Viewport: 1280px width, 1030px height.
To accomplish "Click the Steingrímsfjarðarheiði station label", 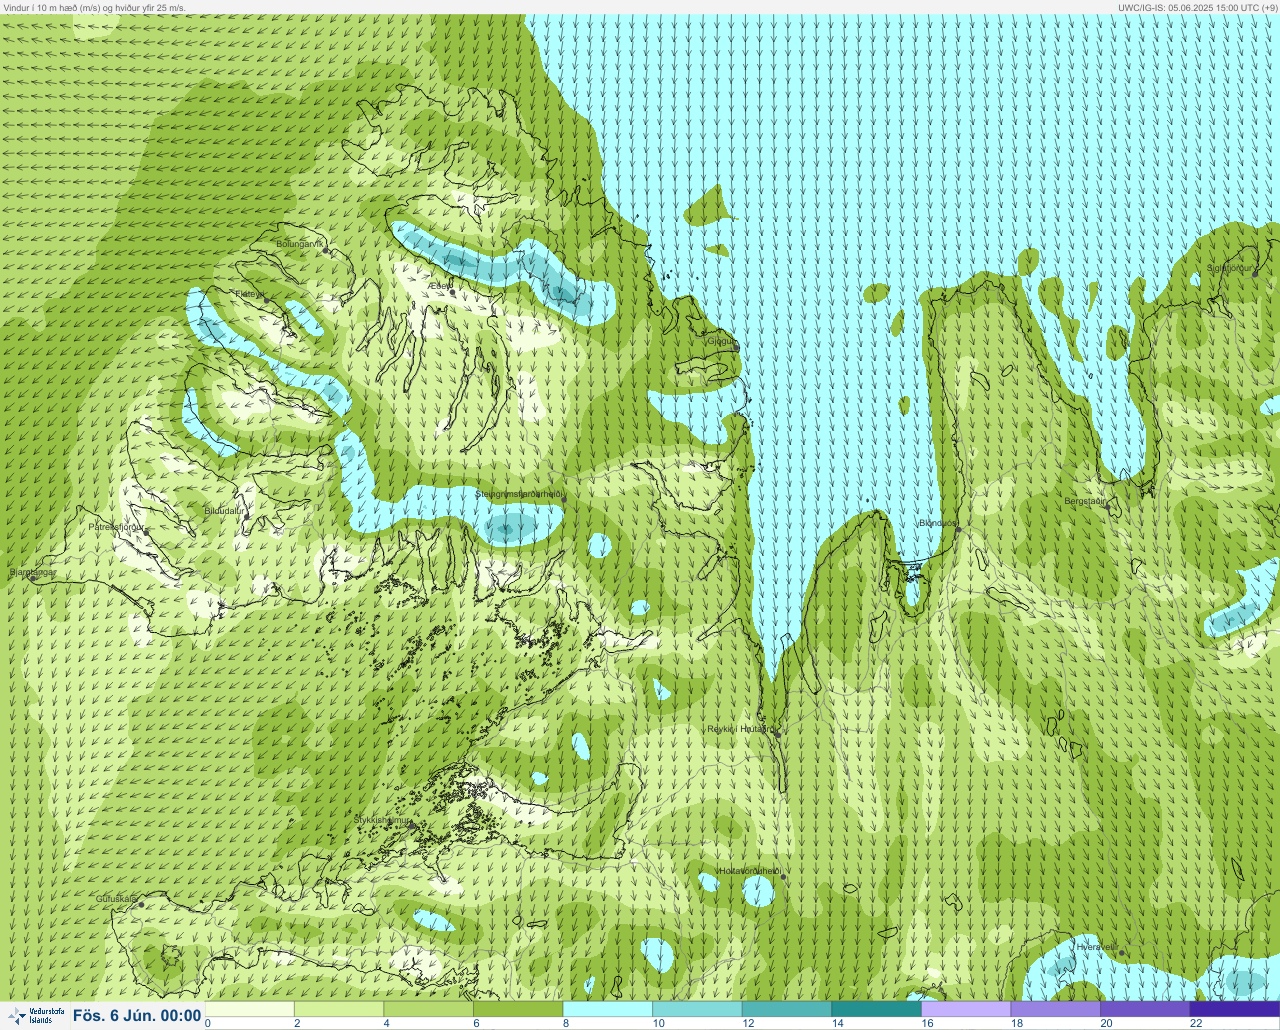I will [518, 493].
